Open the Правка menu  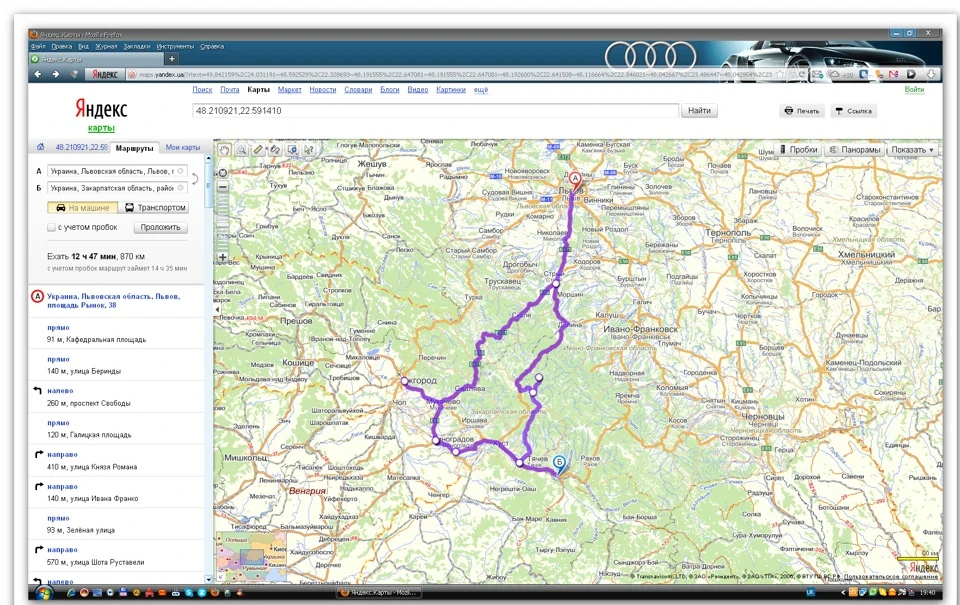62,47
